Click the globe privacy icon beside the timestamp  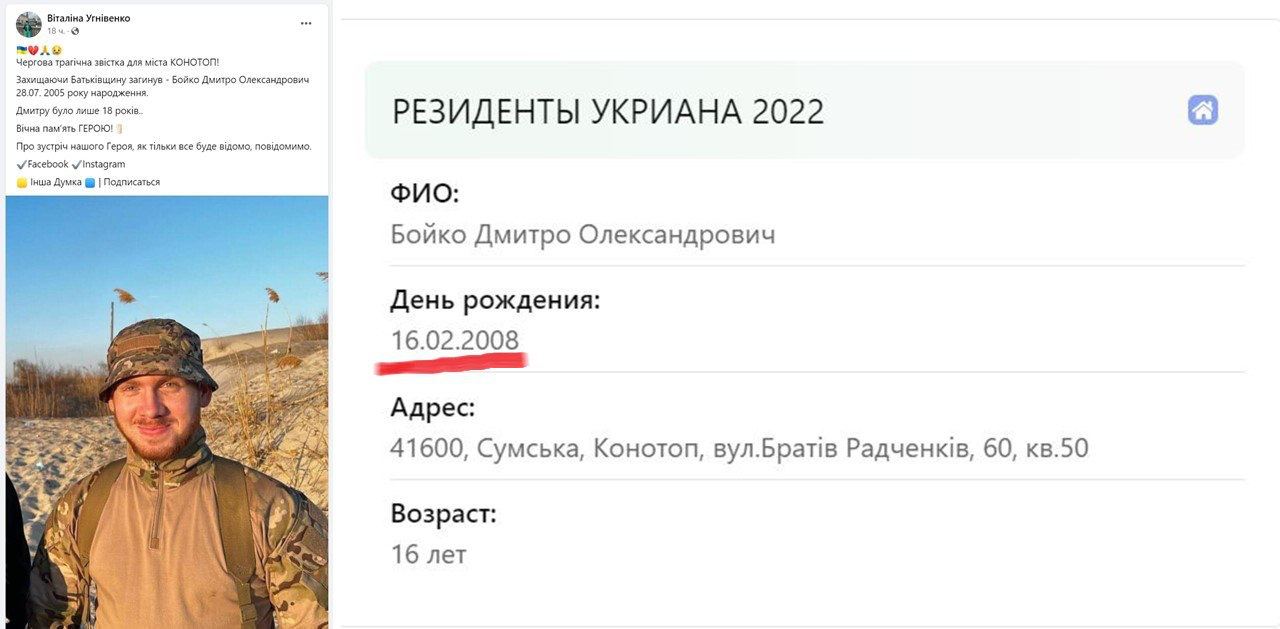coord(75,32)
